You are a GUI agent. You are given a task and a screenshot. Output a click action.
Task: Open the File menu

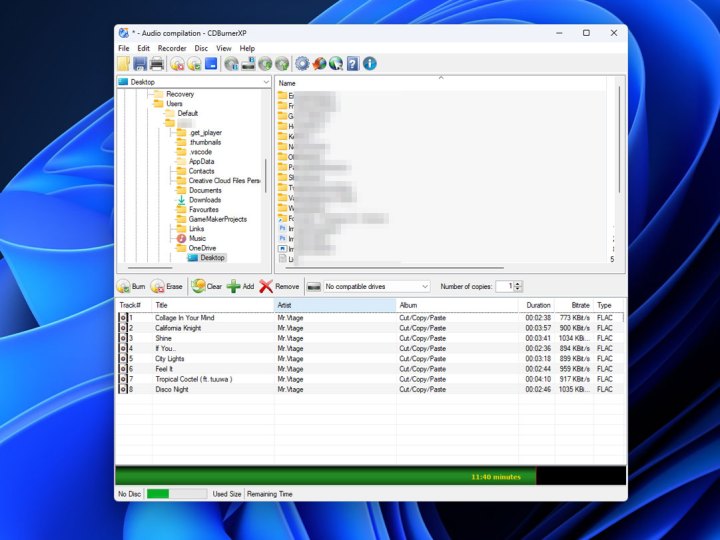(x=124, y=48)
